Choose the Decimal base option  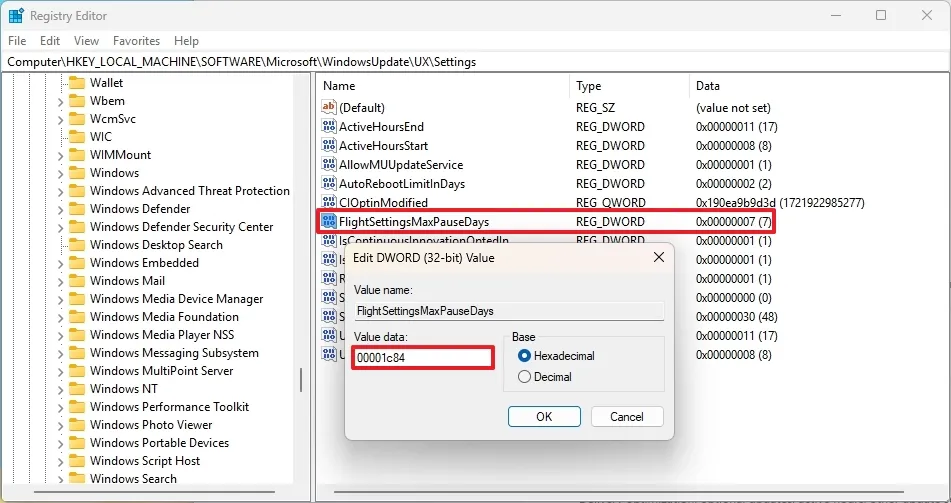click(x=525, y=377)
